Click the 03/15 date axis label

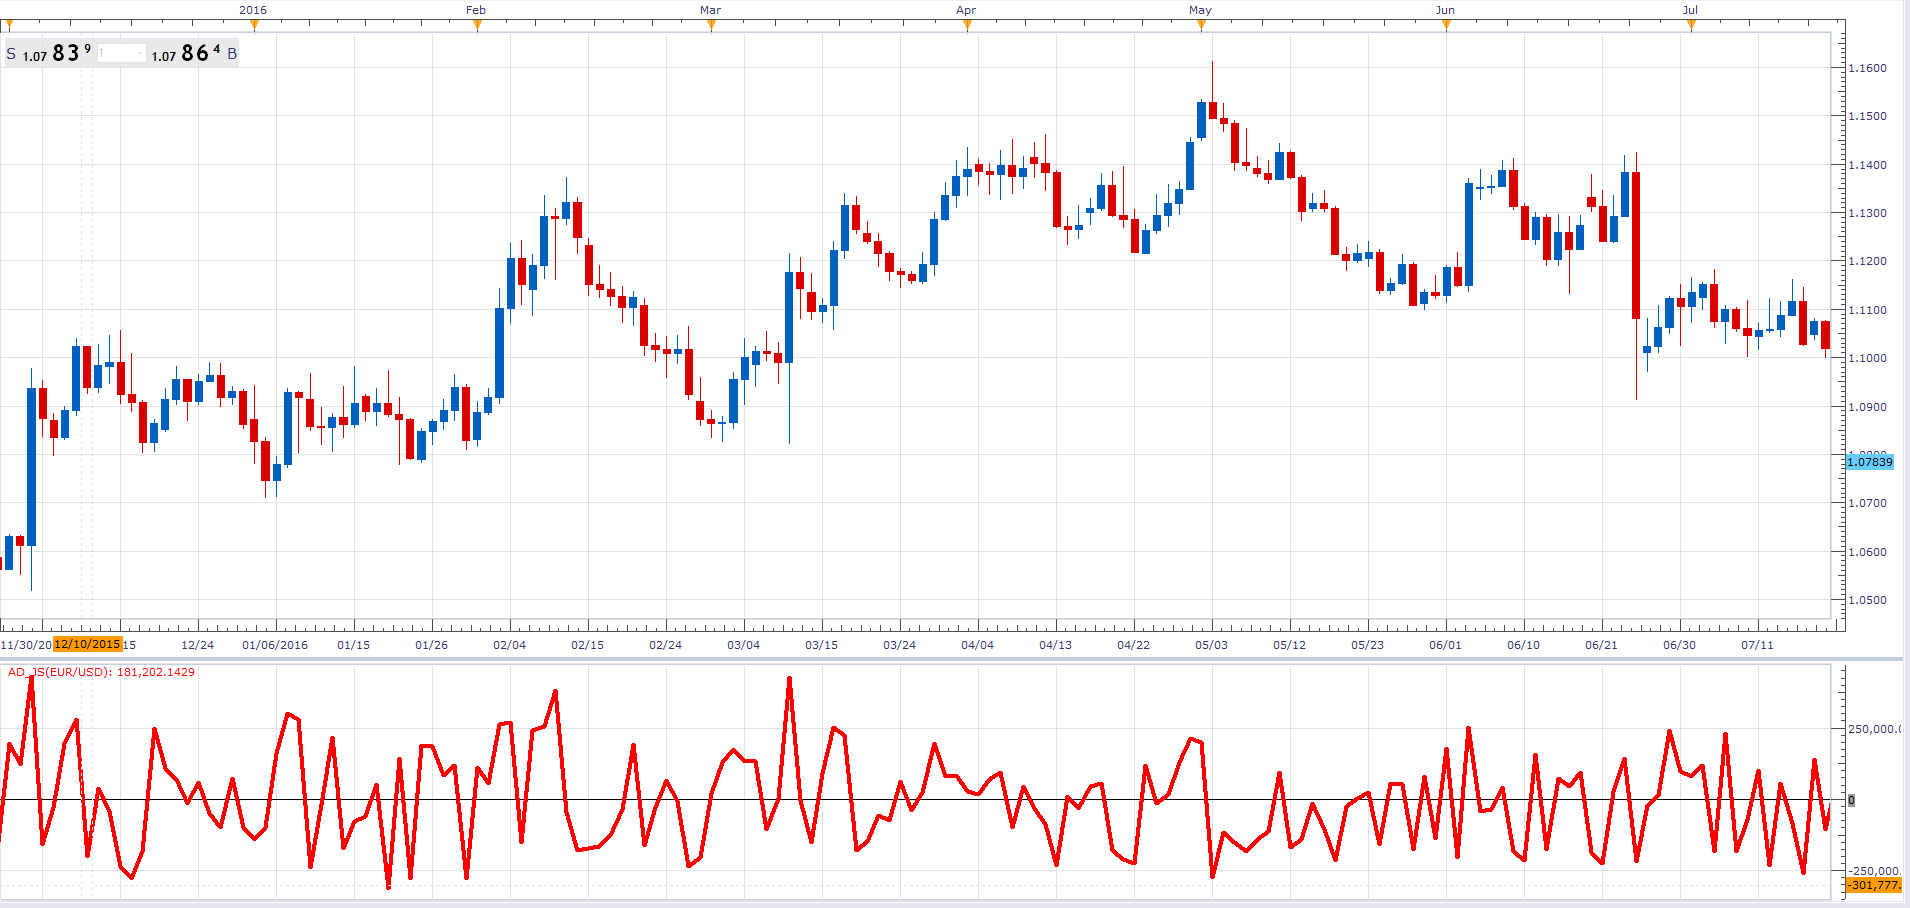click(x=821, y=645)
